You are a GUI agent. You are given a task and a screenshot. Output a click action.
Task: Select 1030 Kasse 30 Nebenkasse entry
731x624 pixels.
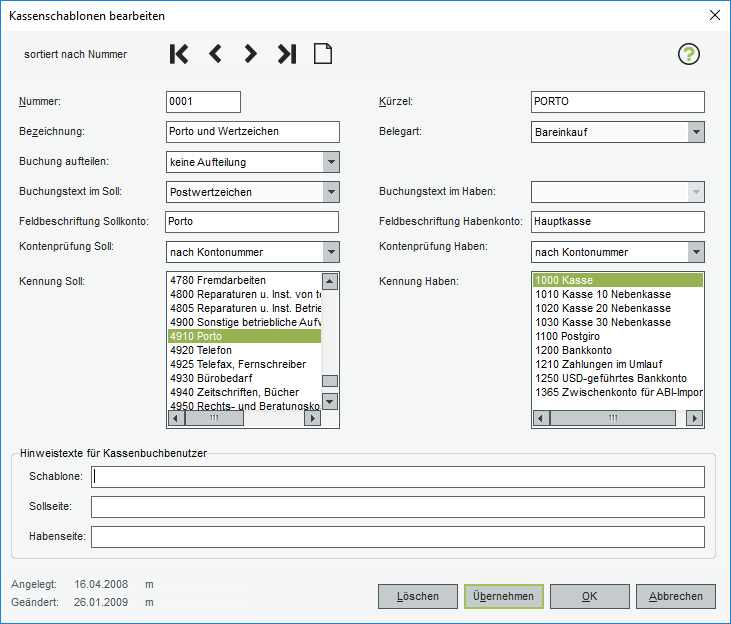pyautogui.click(x=618, y=322)
